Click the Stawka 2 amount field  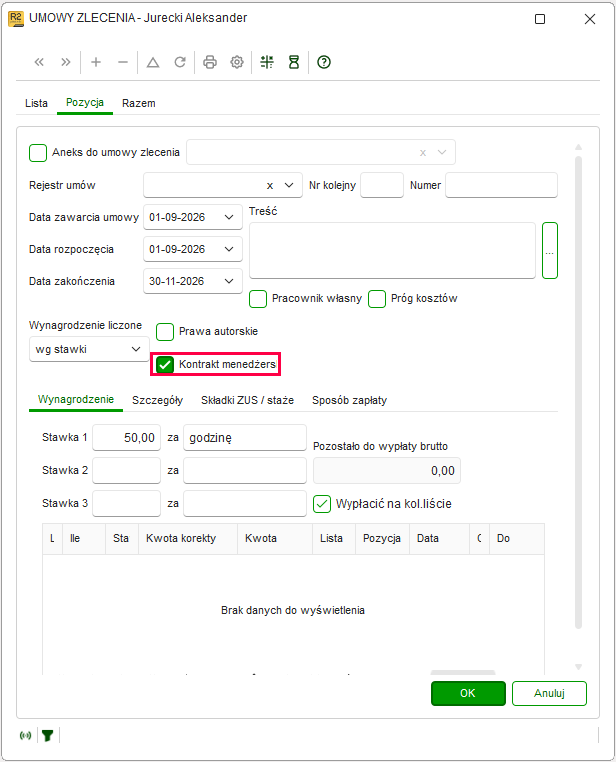[126, 471]
